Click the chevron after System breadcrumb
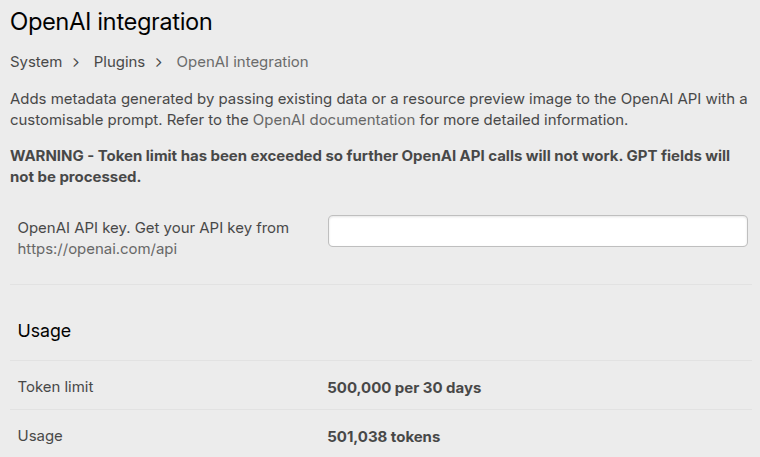760x457 pixels. [77, 62]
